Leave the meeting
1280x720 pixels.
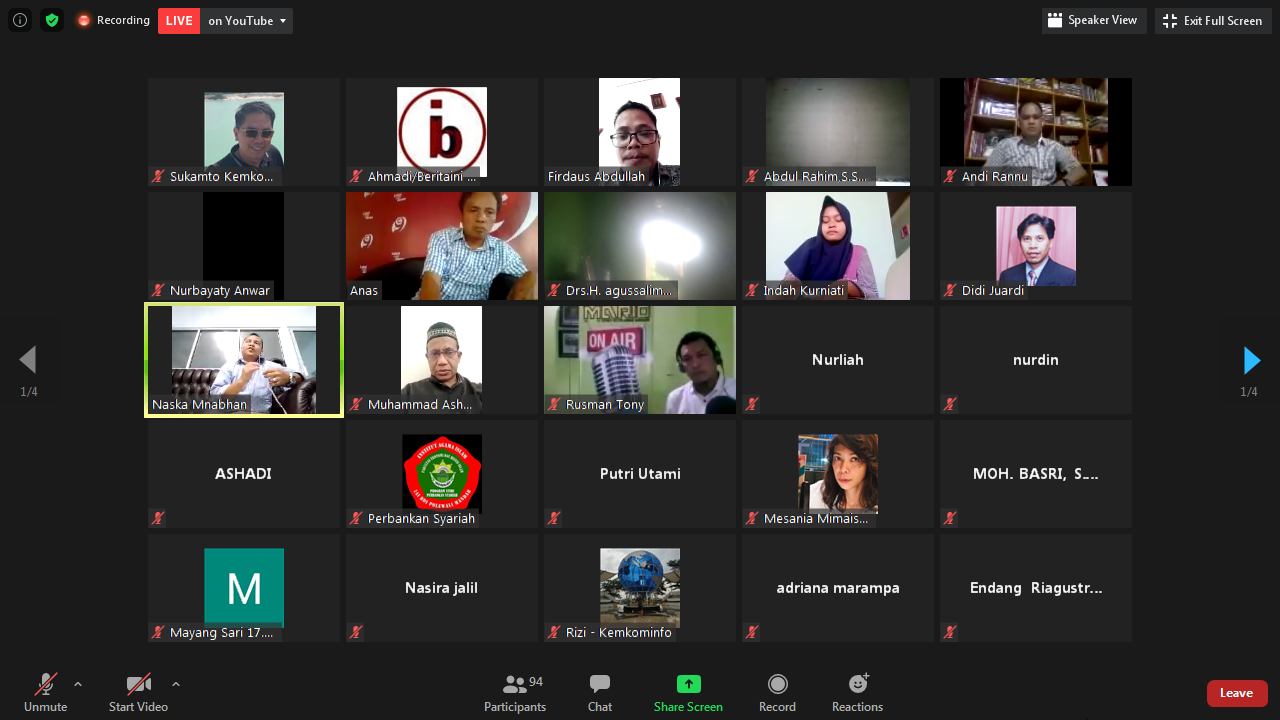point(1236,693)
